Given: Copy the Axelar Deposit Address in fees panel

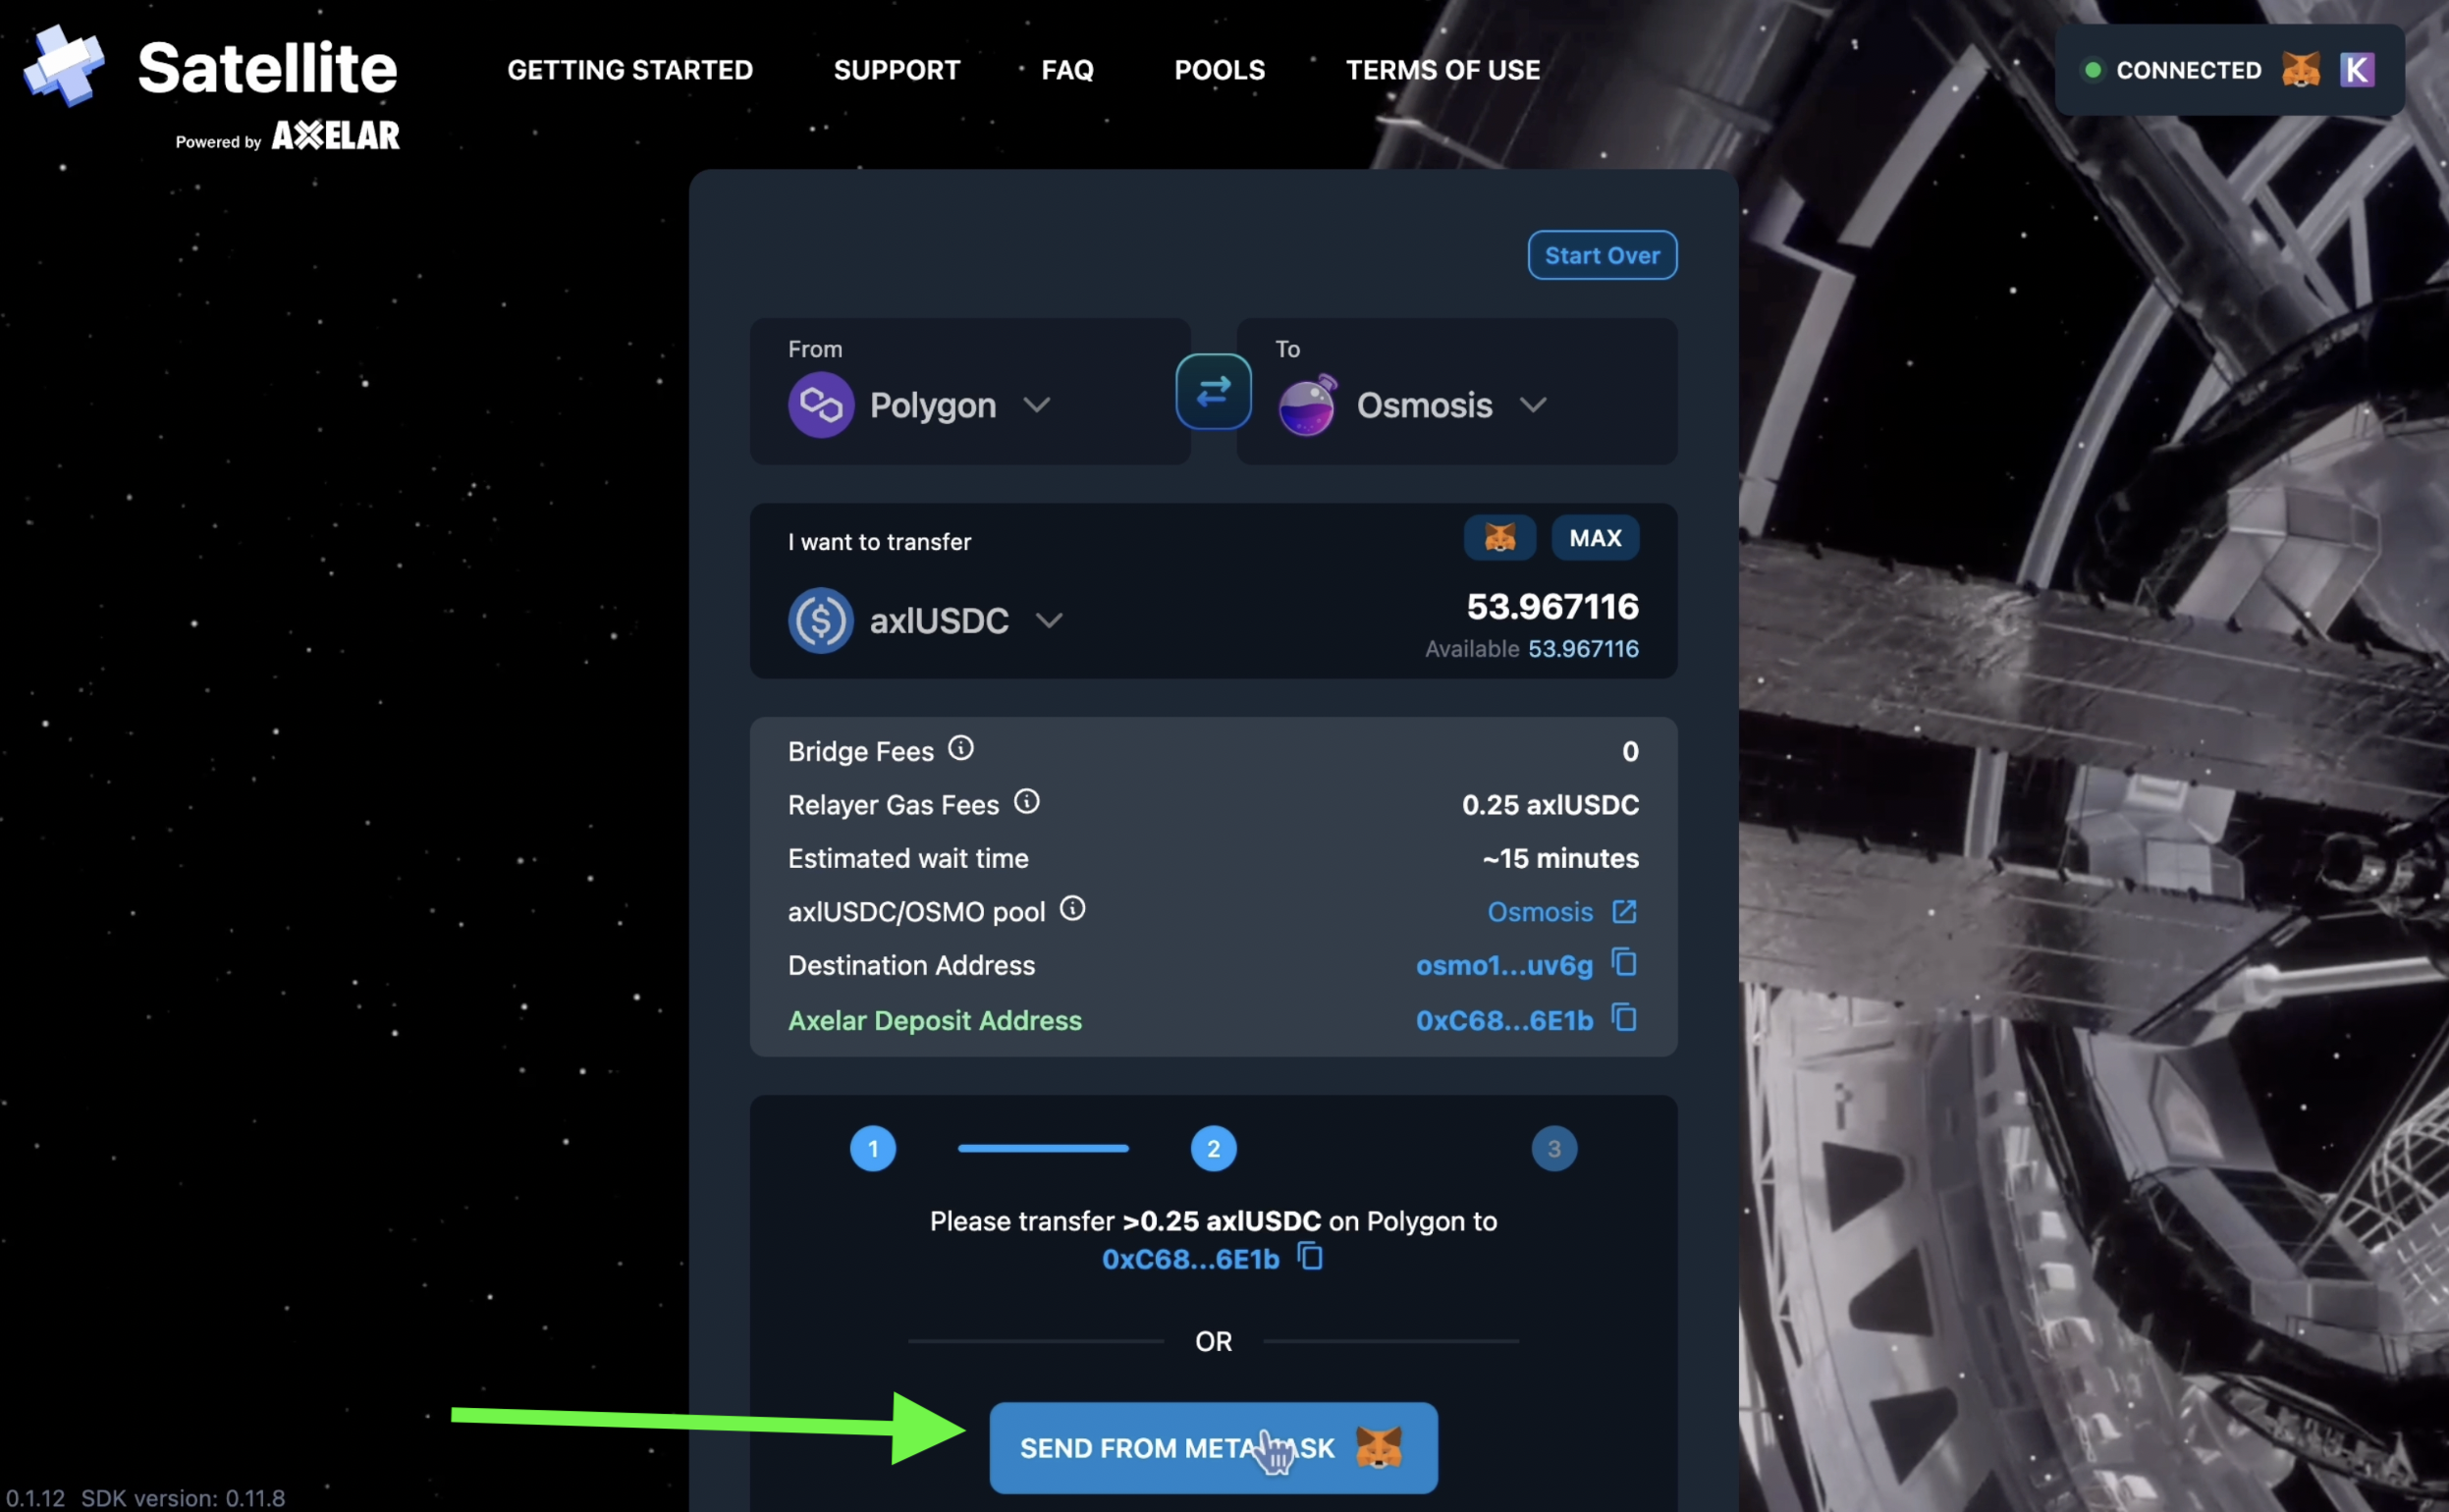Looking at the screenshot, I should (1625, 1018).
